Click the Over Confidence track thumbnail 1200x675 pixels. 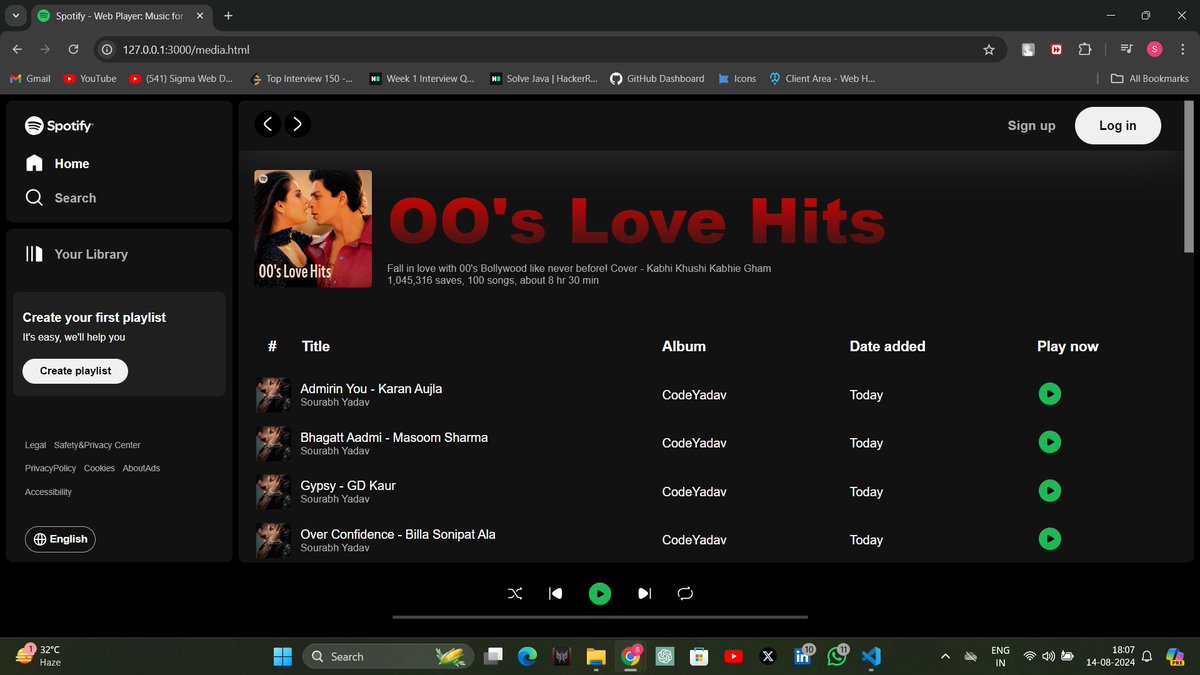274,540
